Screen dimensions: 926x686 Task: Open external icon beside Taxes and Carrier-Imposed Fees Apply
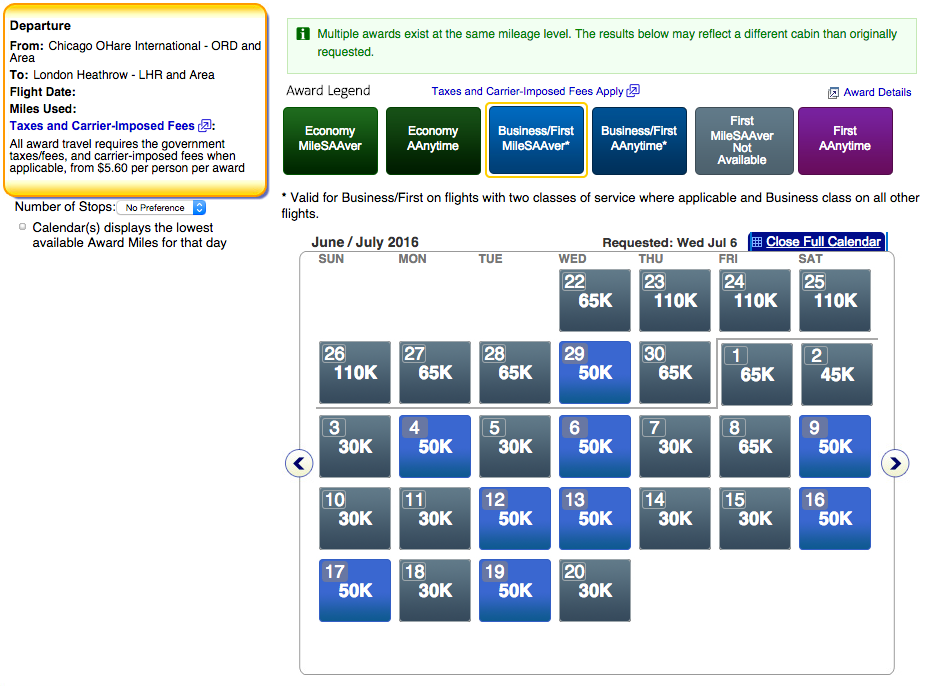click(x=632, y=91)
